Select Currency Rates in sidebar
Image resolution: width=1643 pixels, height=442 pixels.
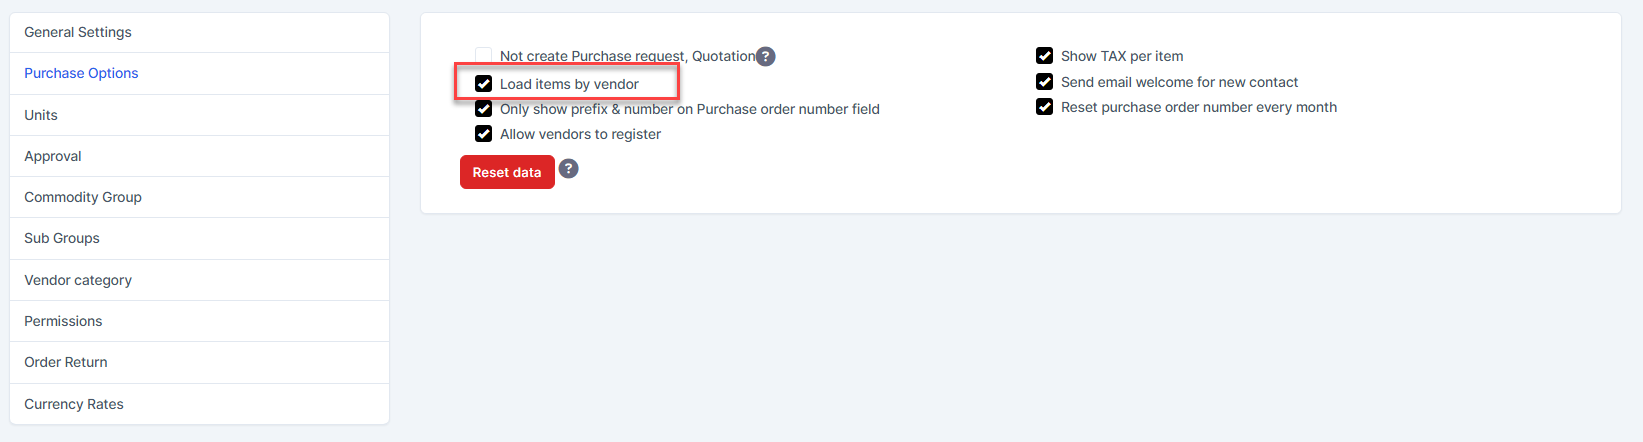[x=74, y=404]
